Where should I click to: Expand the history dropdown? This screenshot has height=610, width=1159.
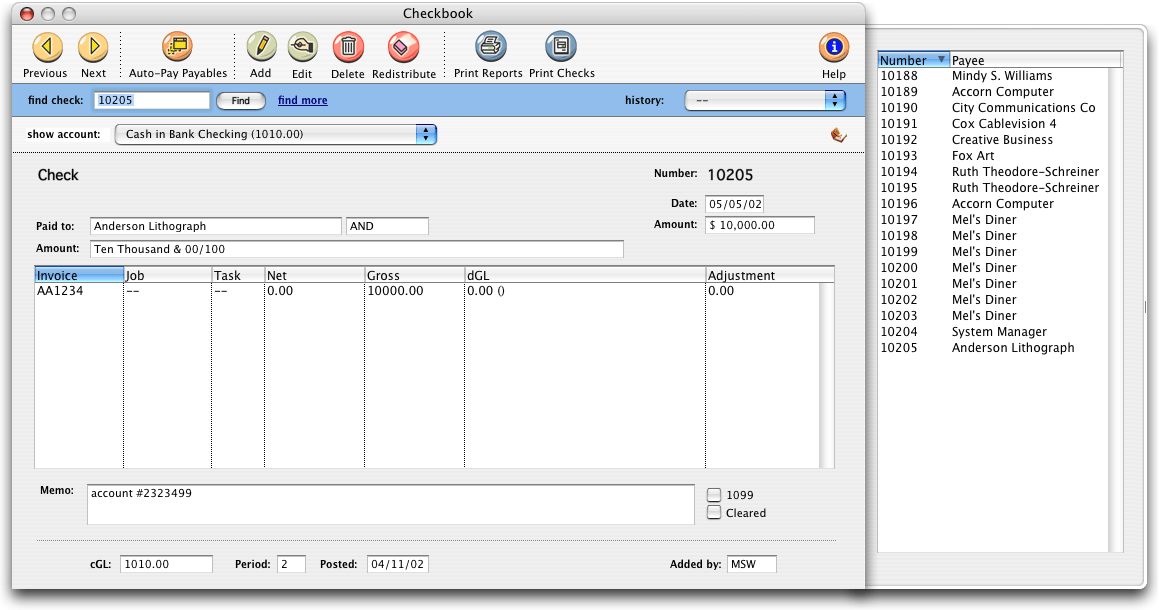765,100
